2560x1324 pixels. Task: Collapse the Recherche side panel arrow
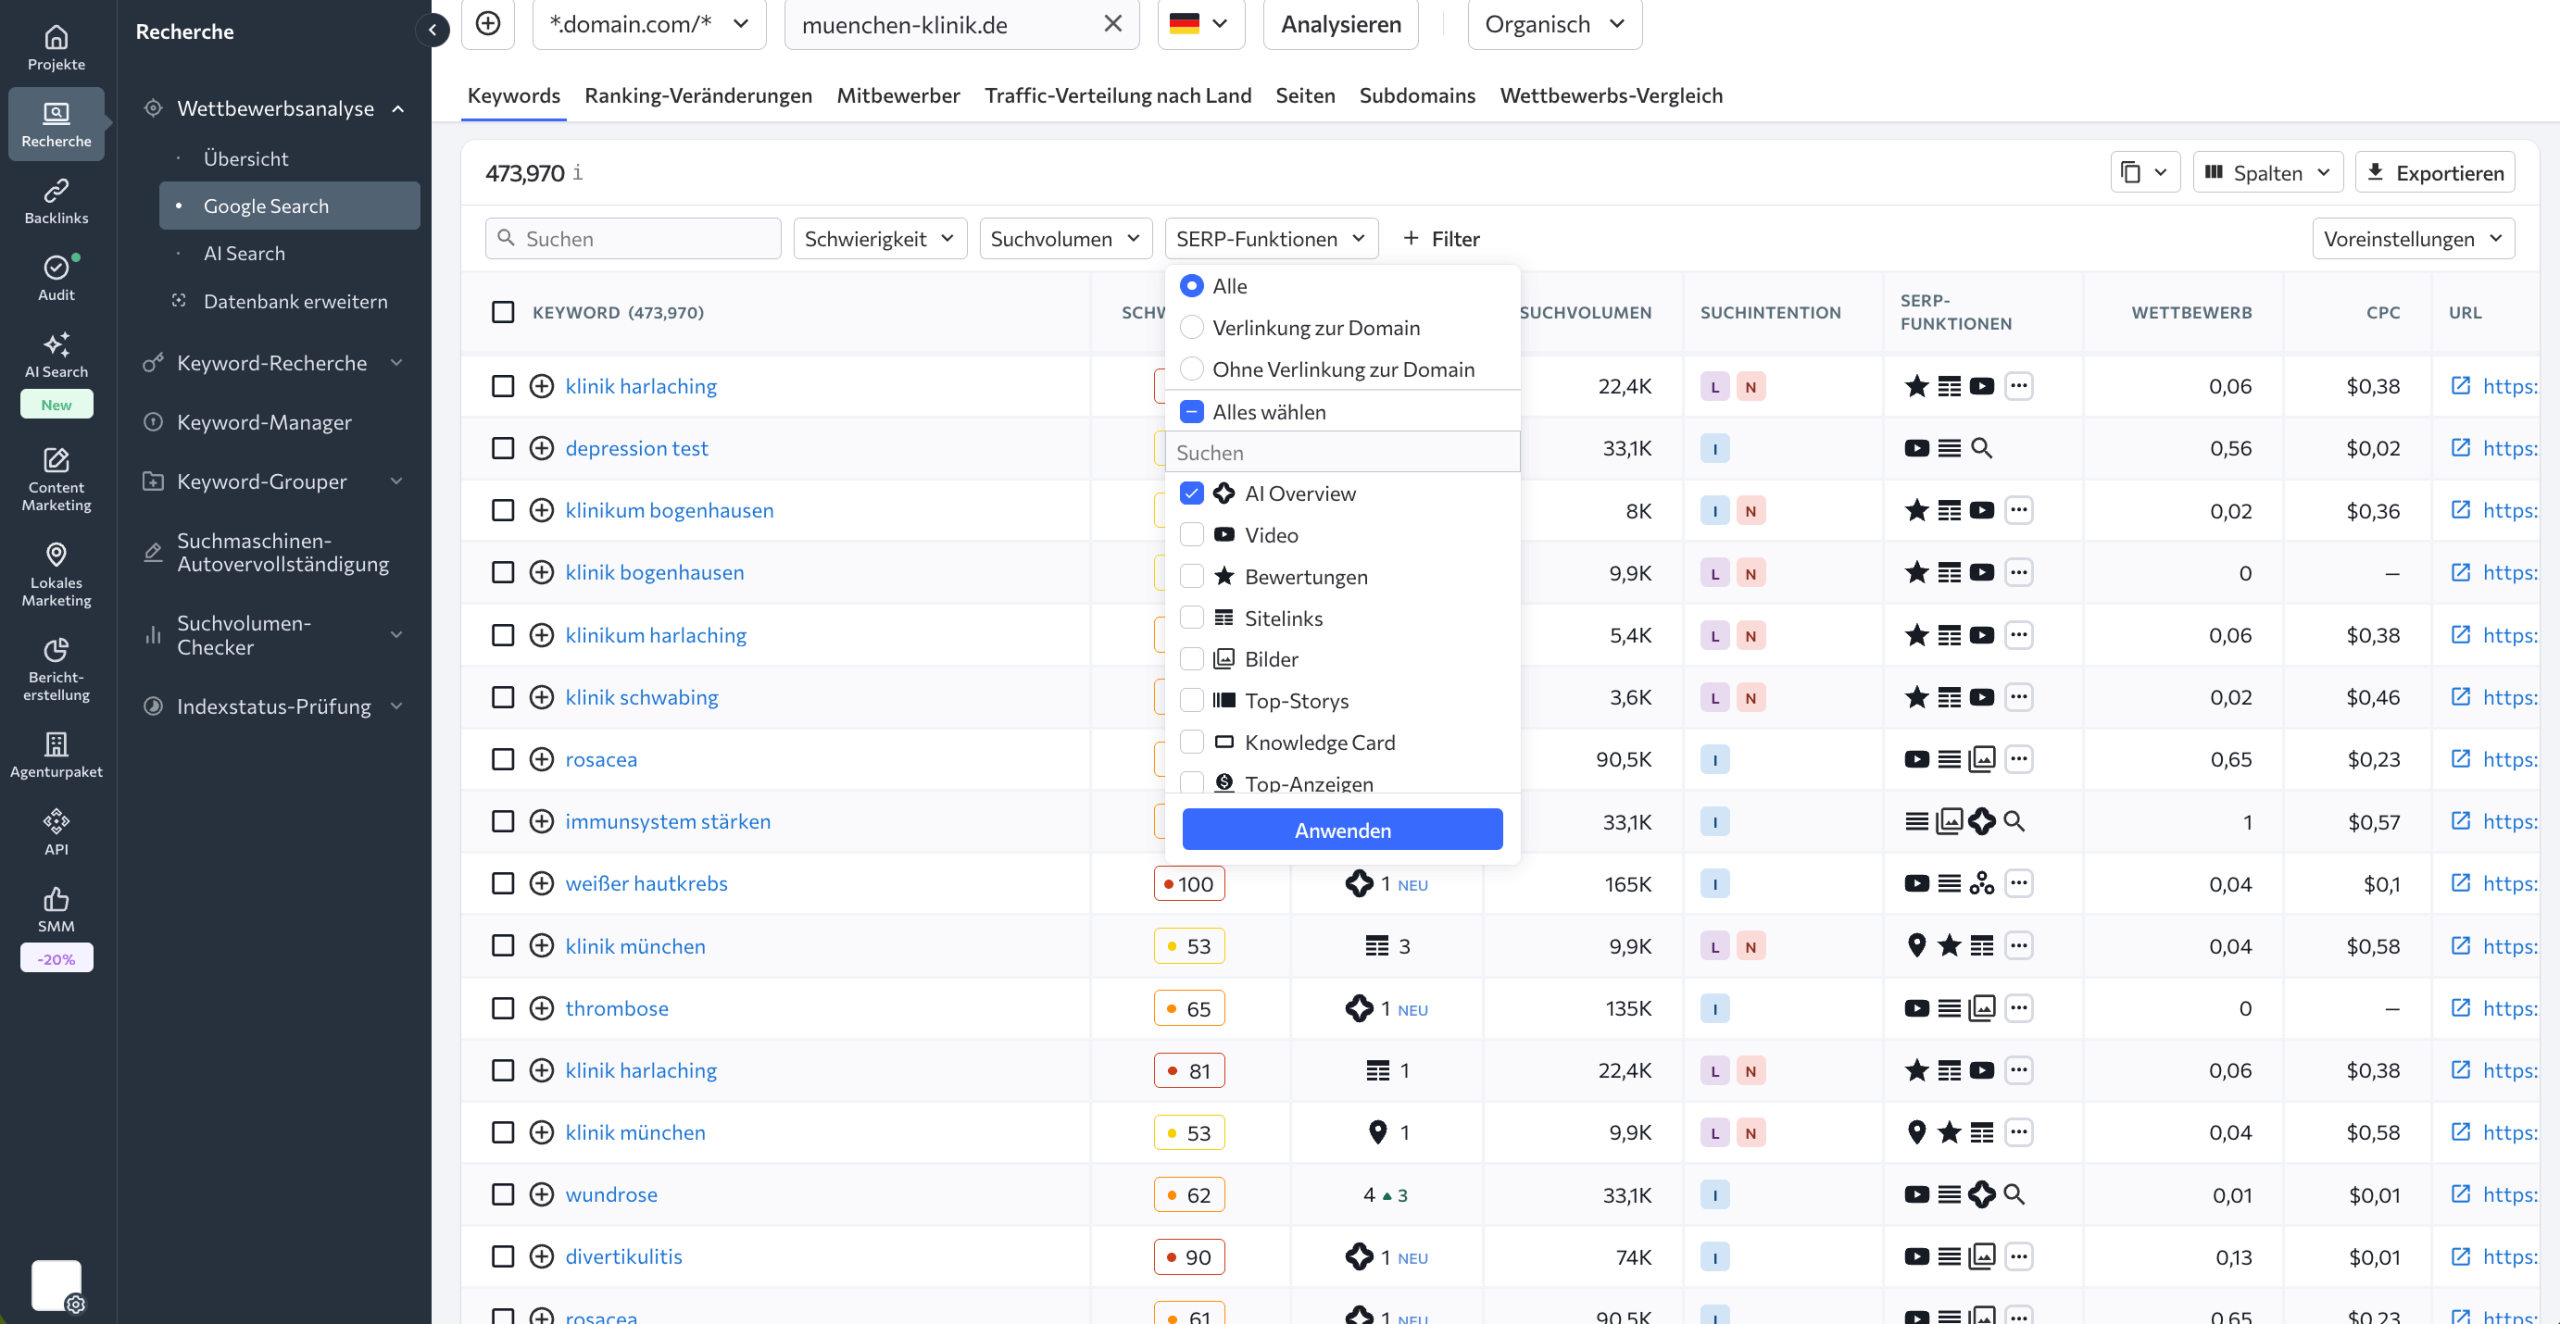point(433,30)
